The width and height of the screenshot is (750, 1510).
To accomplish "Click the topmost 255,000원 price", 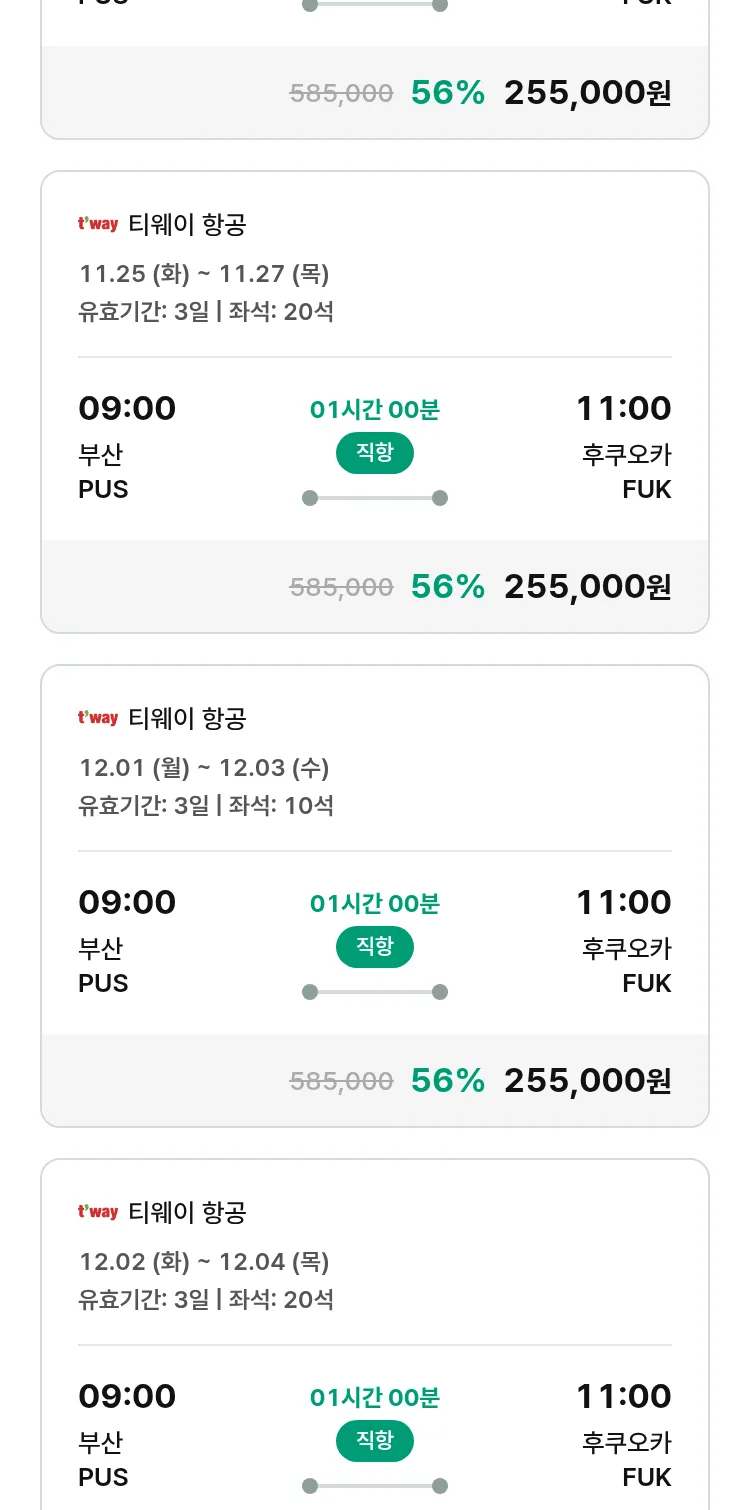I will [587, 93].
